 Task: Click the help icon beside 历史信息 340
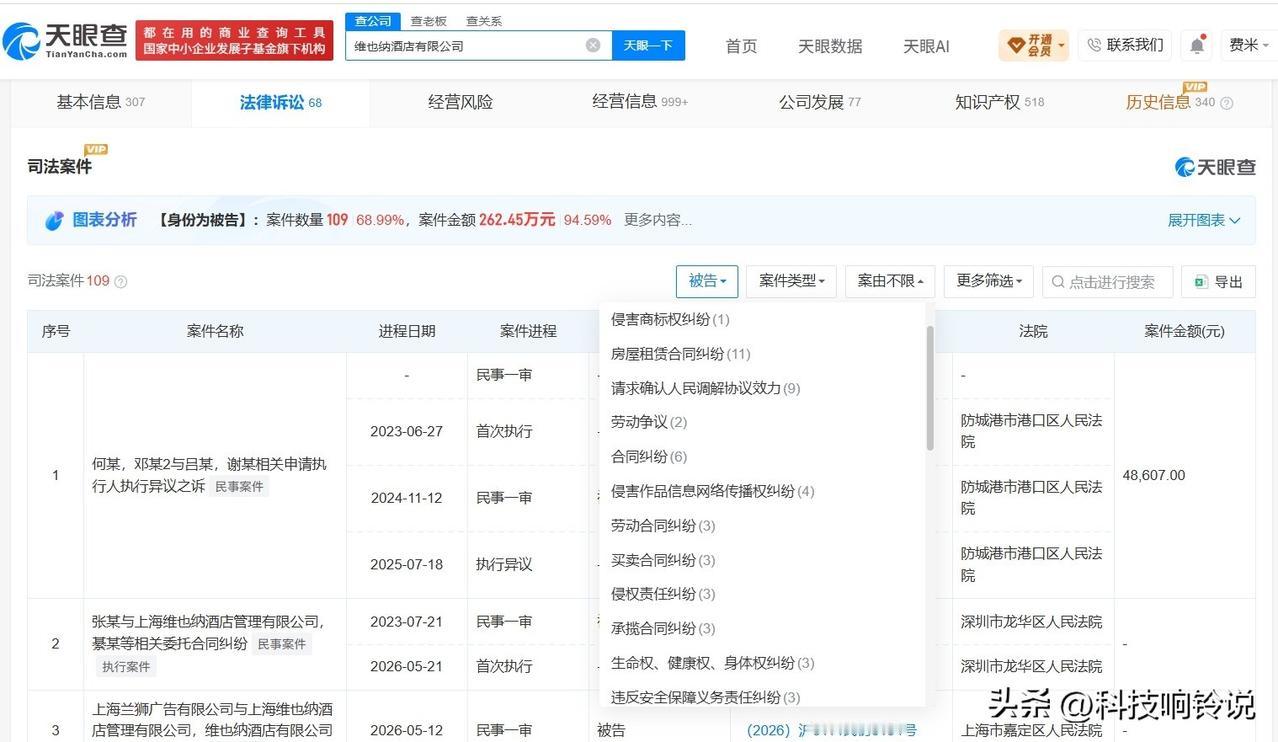(1227, 103)
